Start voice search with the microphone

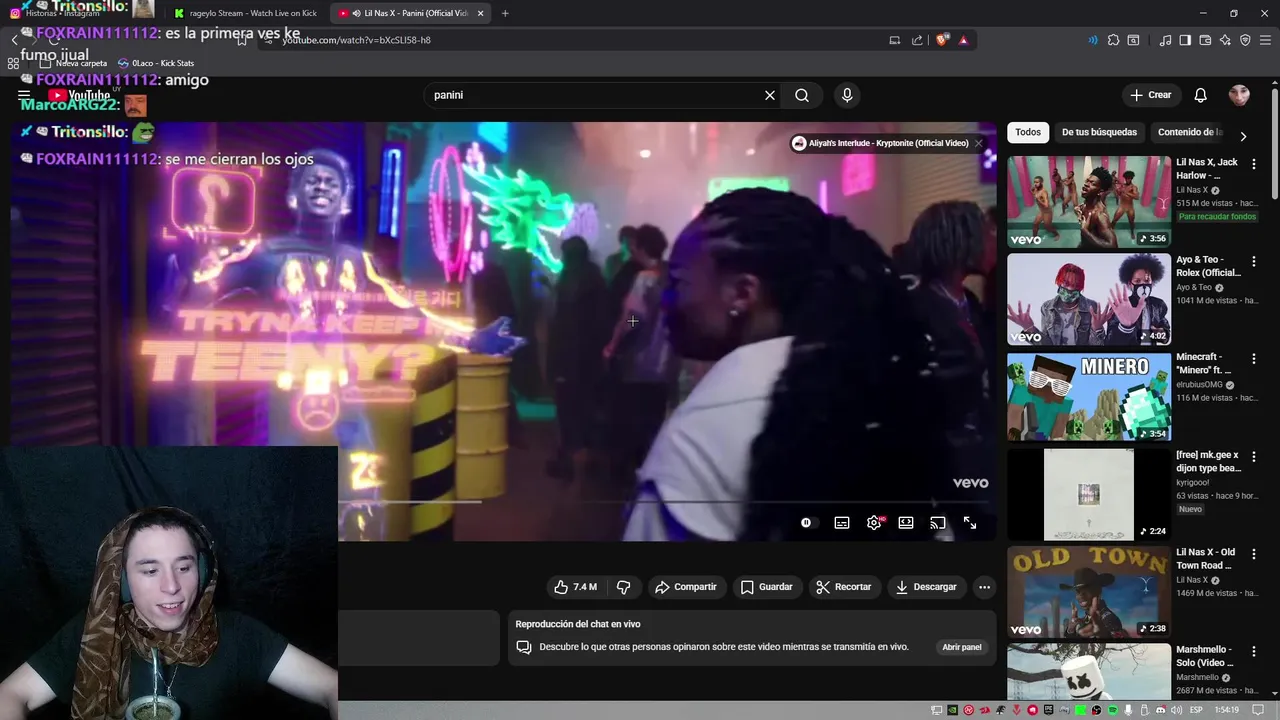pyautogui.click(x=847, y=95)
